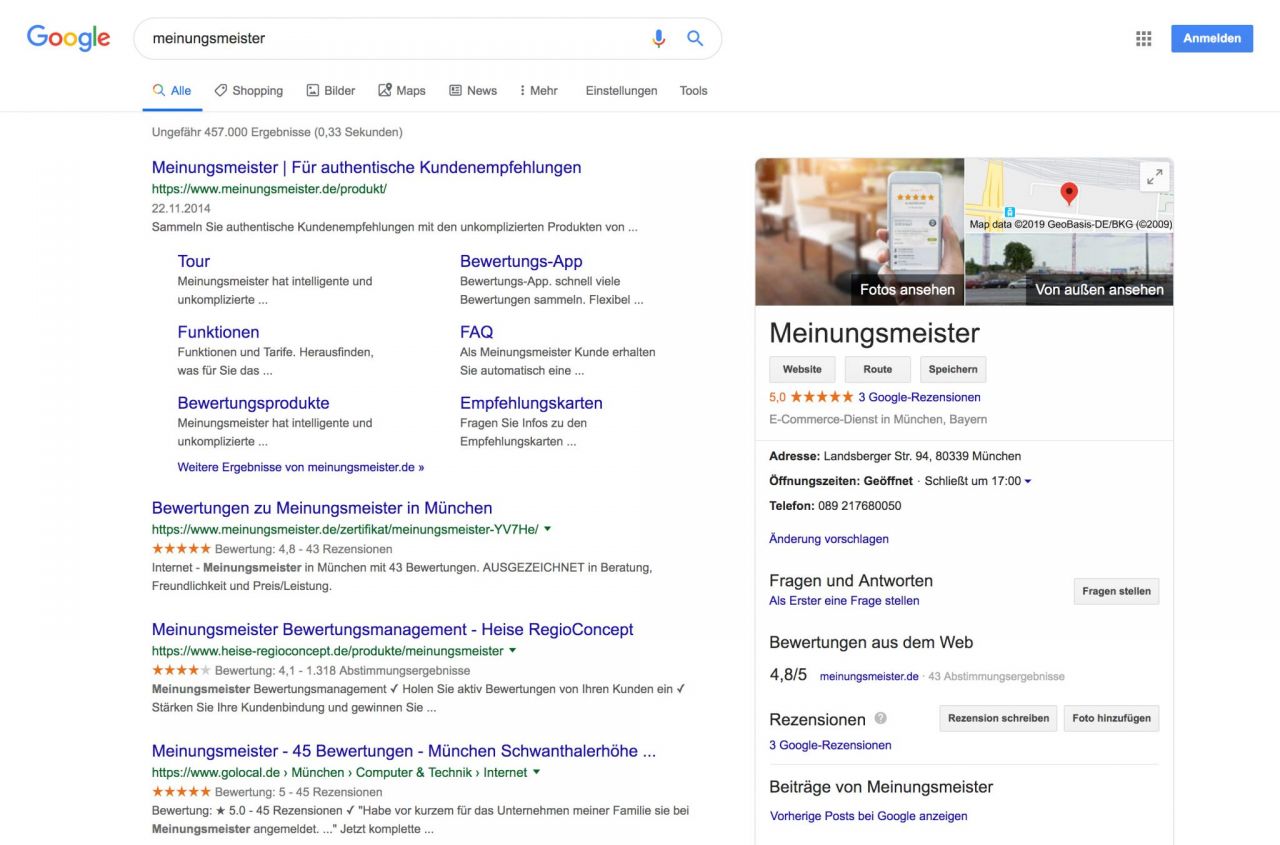The height and width of the screenshot is (845, 1280).
Task: Open the Alle results tab
Action: (x=172, y=91)
